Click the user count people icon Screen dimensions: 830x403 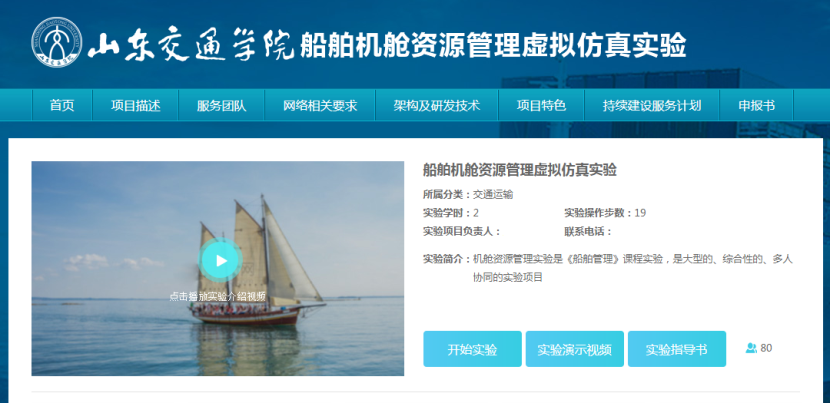point(751,348)
